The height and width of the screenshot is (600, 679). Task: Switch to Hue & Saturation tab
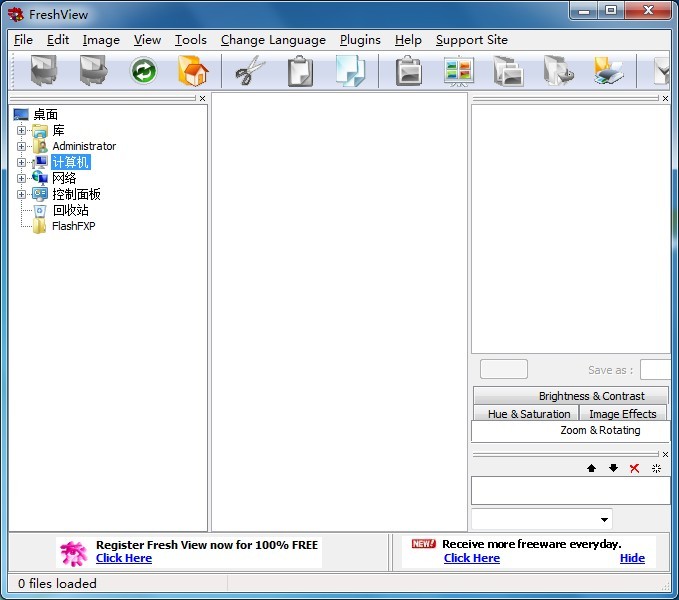526,413
